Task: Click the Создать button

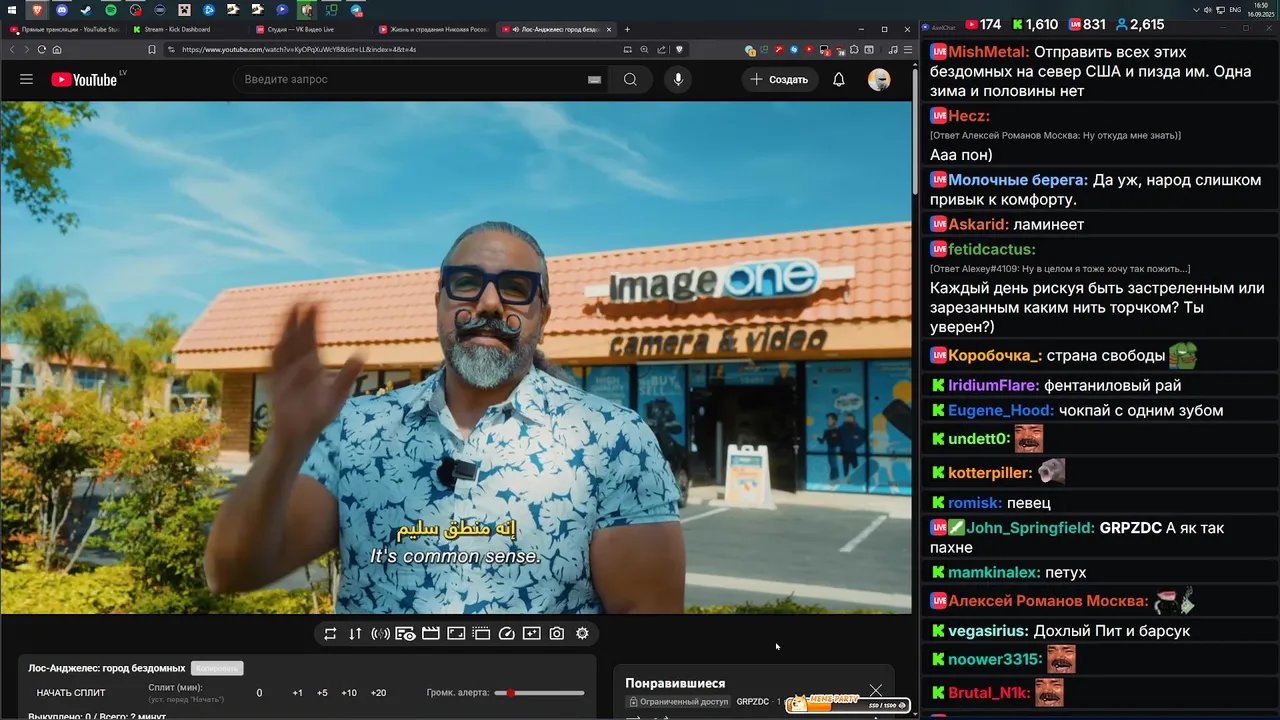Action: (779, 79)
